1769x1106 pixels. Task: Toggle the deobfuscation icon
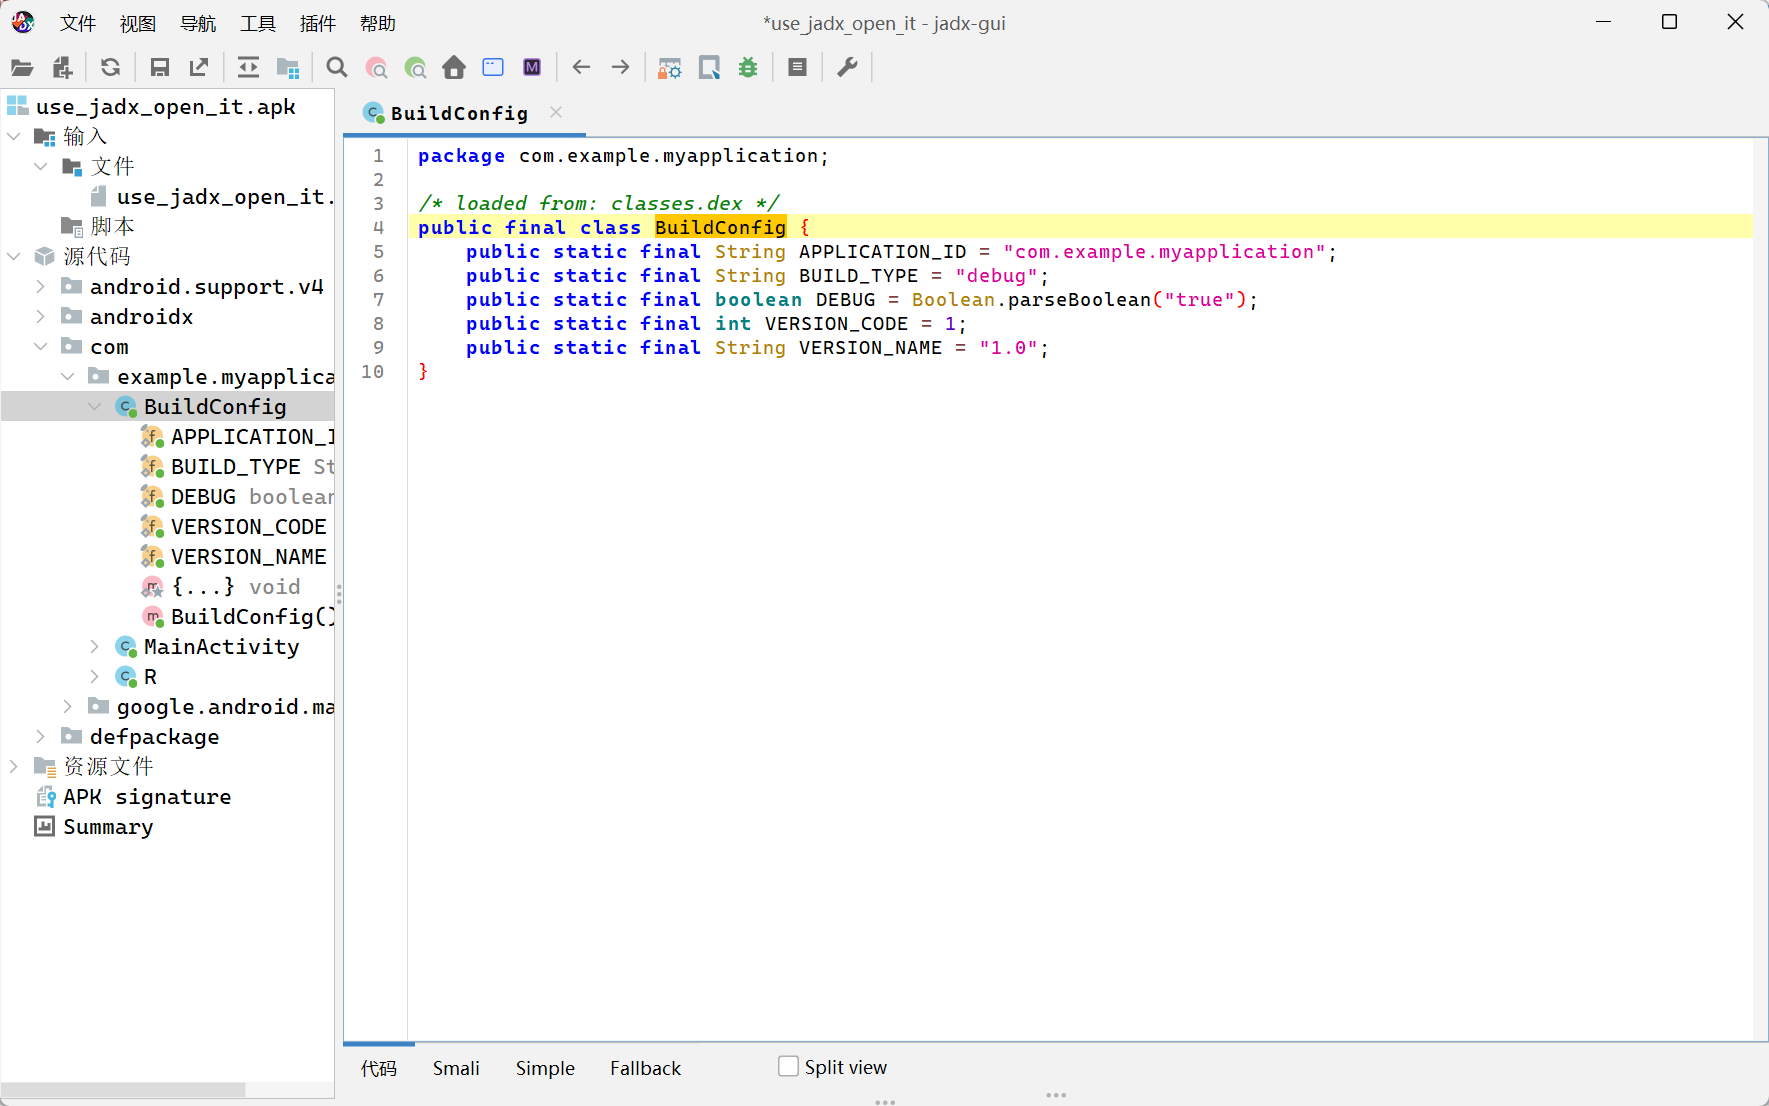pos(670,68)
